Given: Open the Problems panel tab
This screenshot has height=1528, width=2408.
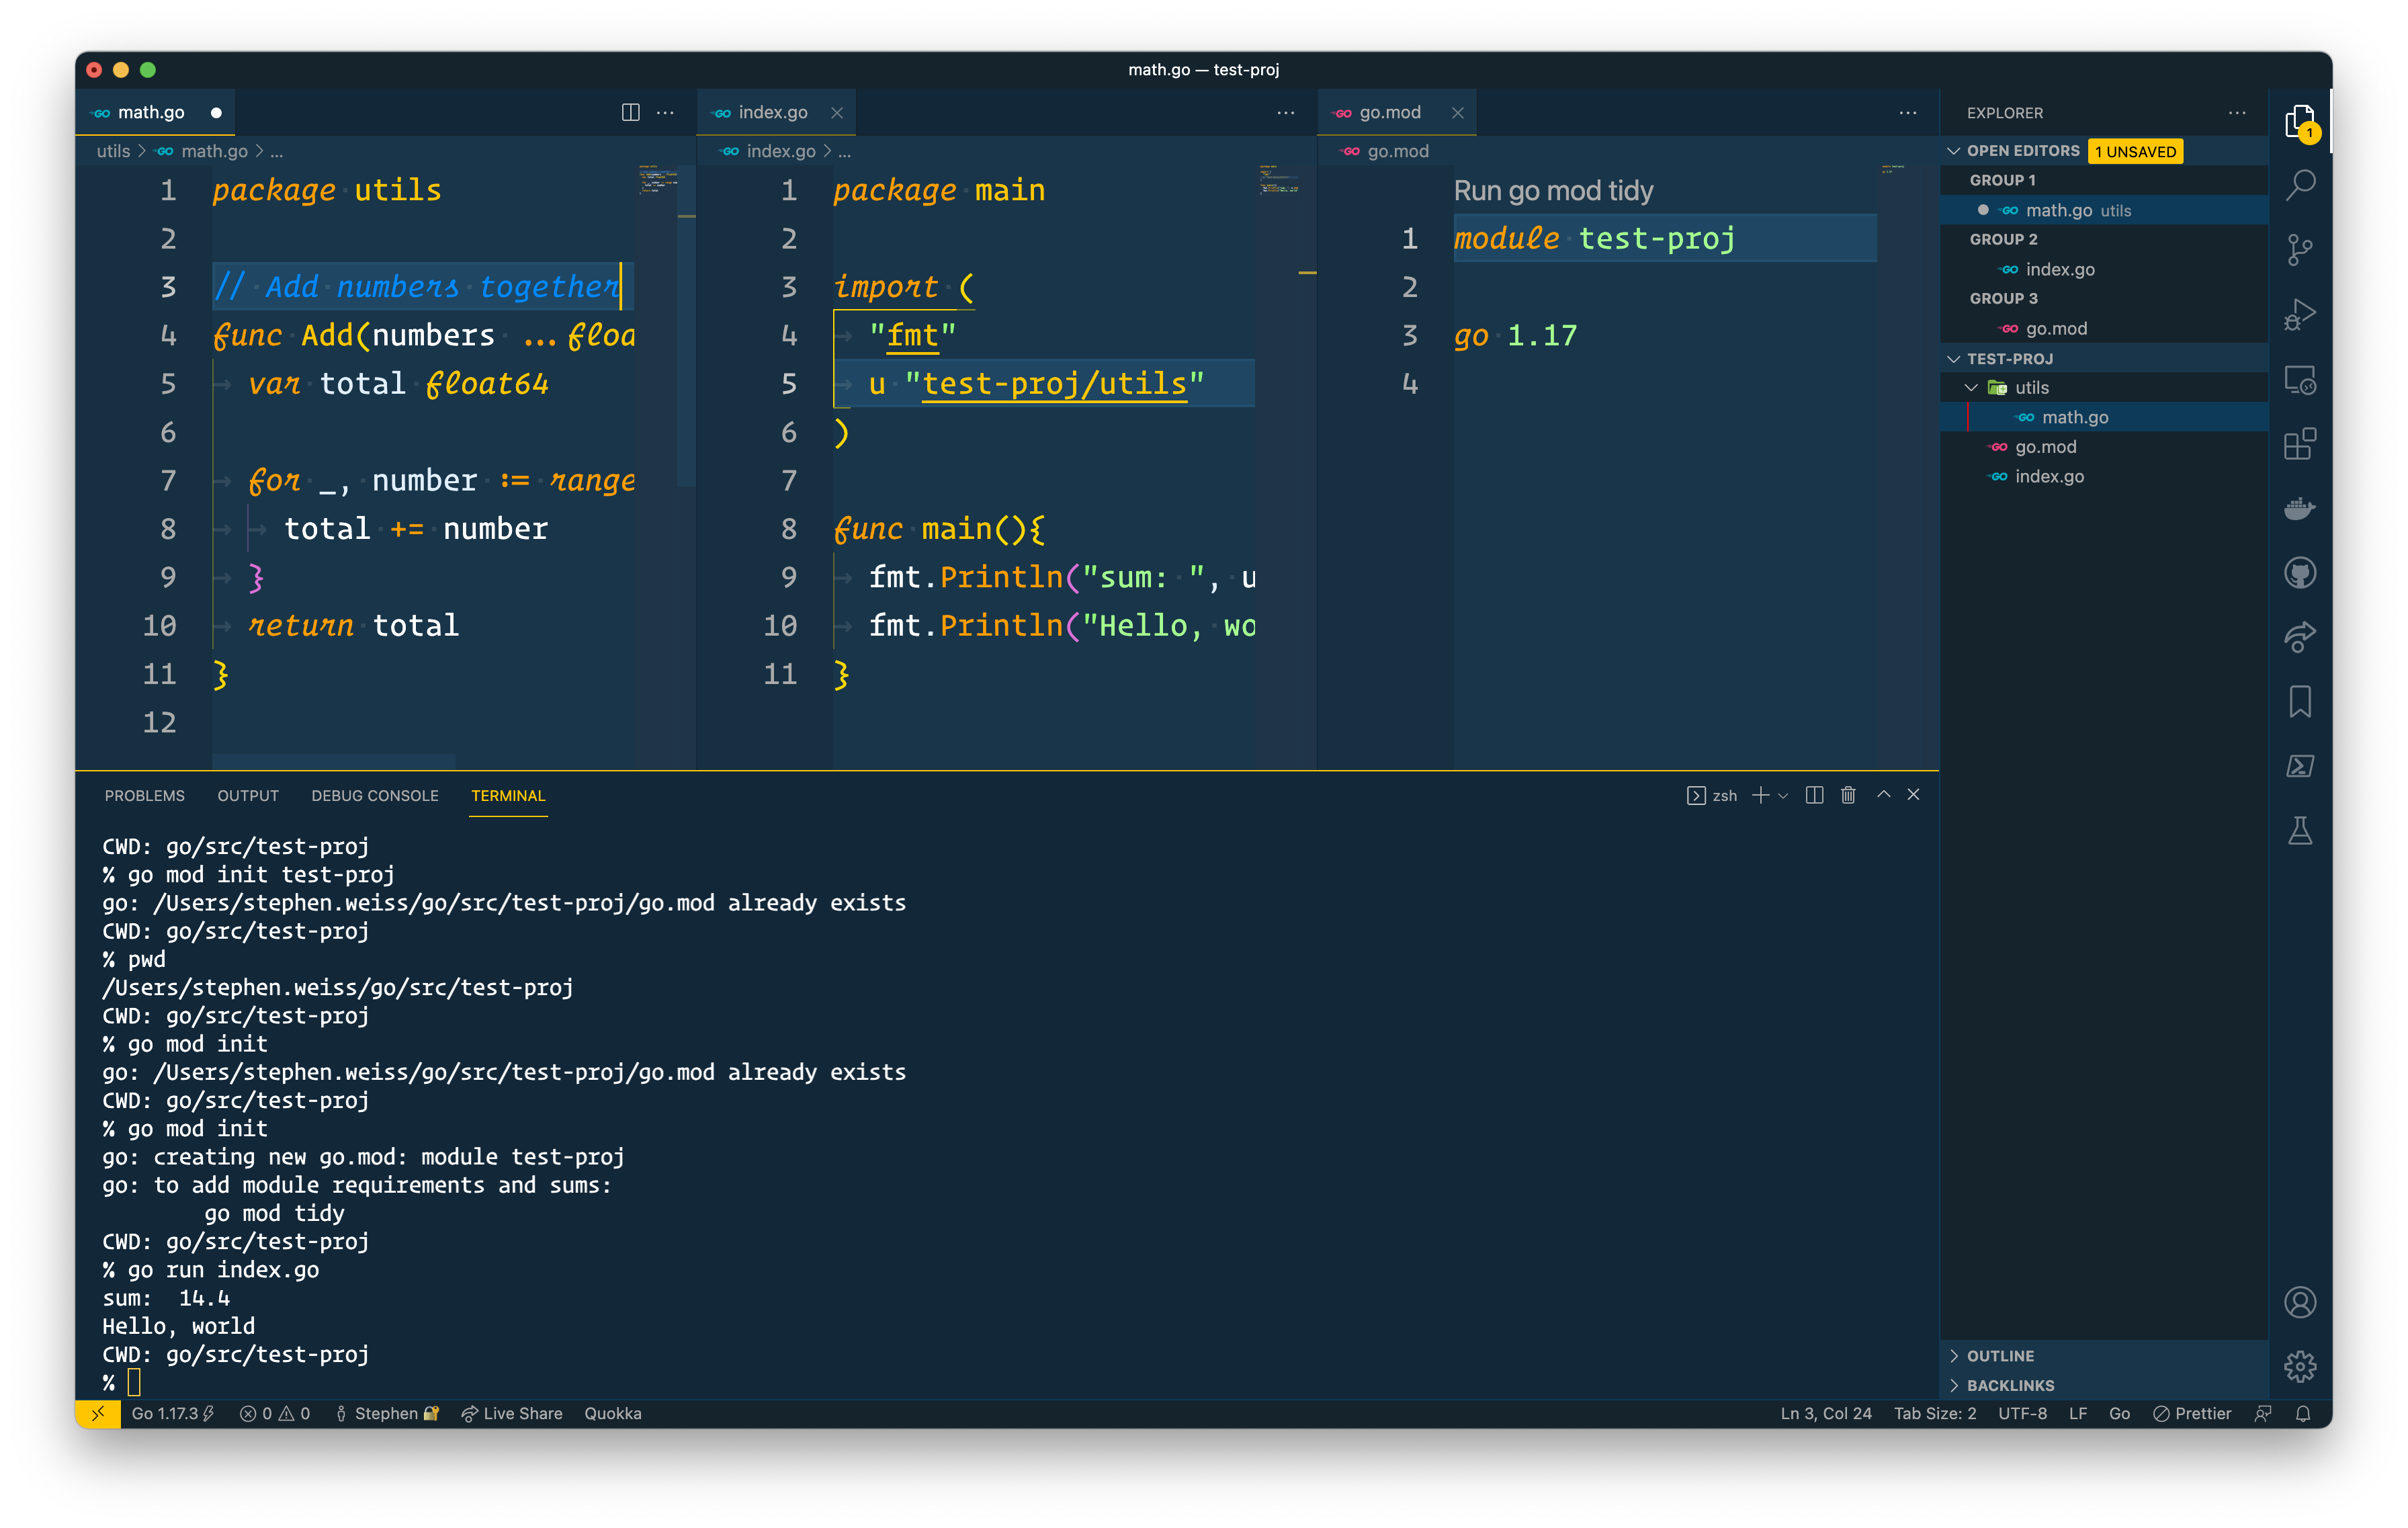Looking at the screenshot, I should tap(144, 795).
